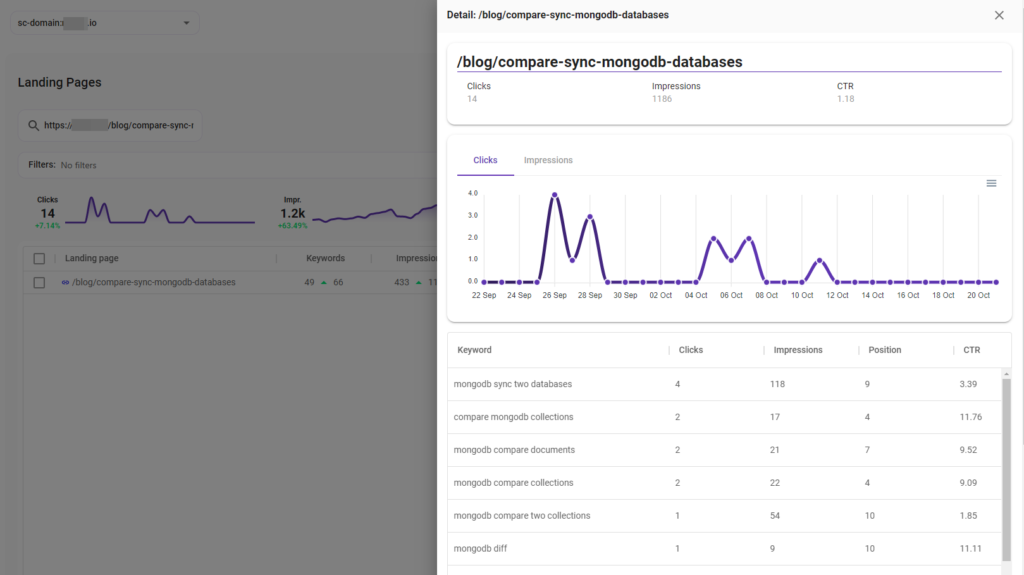Switch to the Impressions tab
Screen dimensions: 1024x575
[548, 160]
